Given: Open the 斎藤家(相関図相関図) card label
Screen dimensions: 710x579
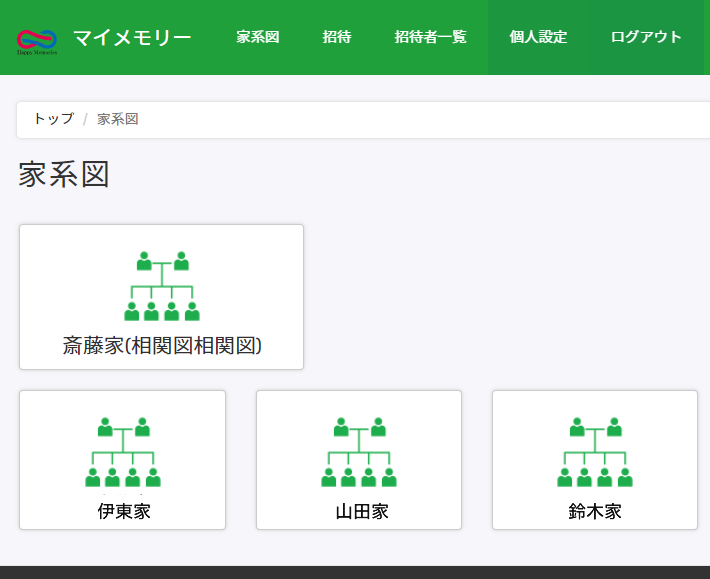Looking at the screenshot, I should pyautogui.click(x=161, y=346).
